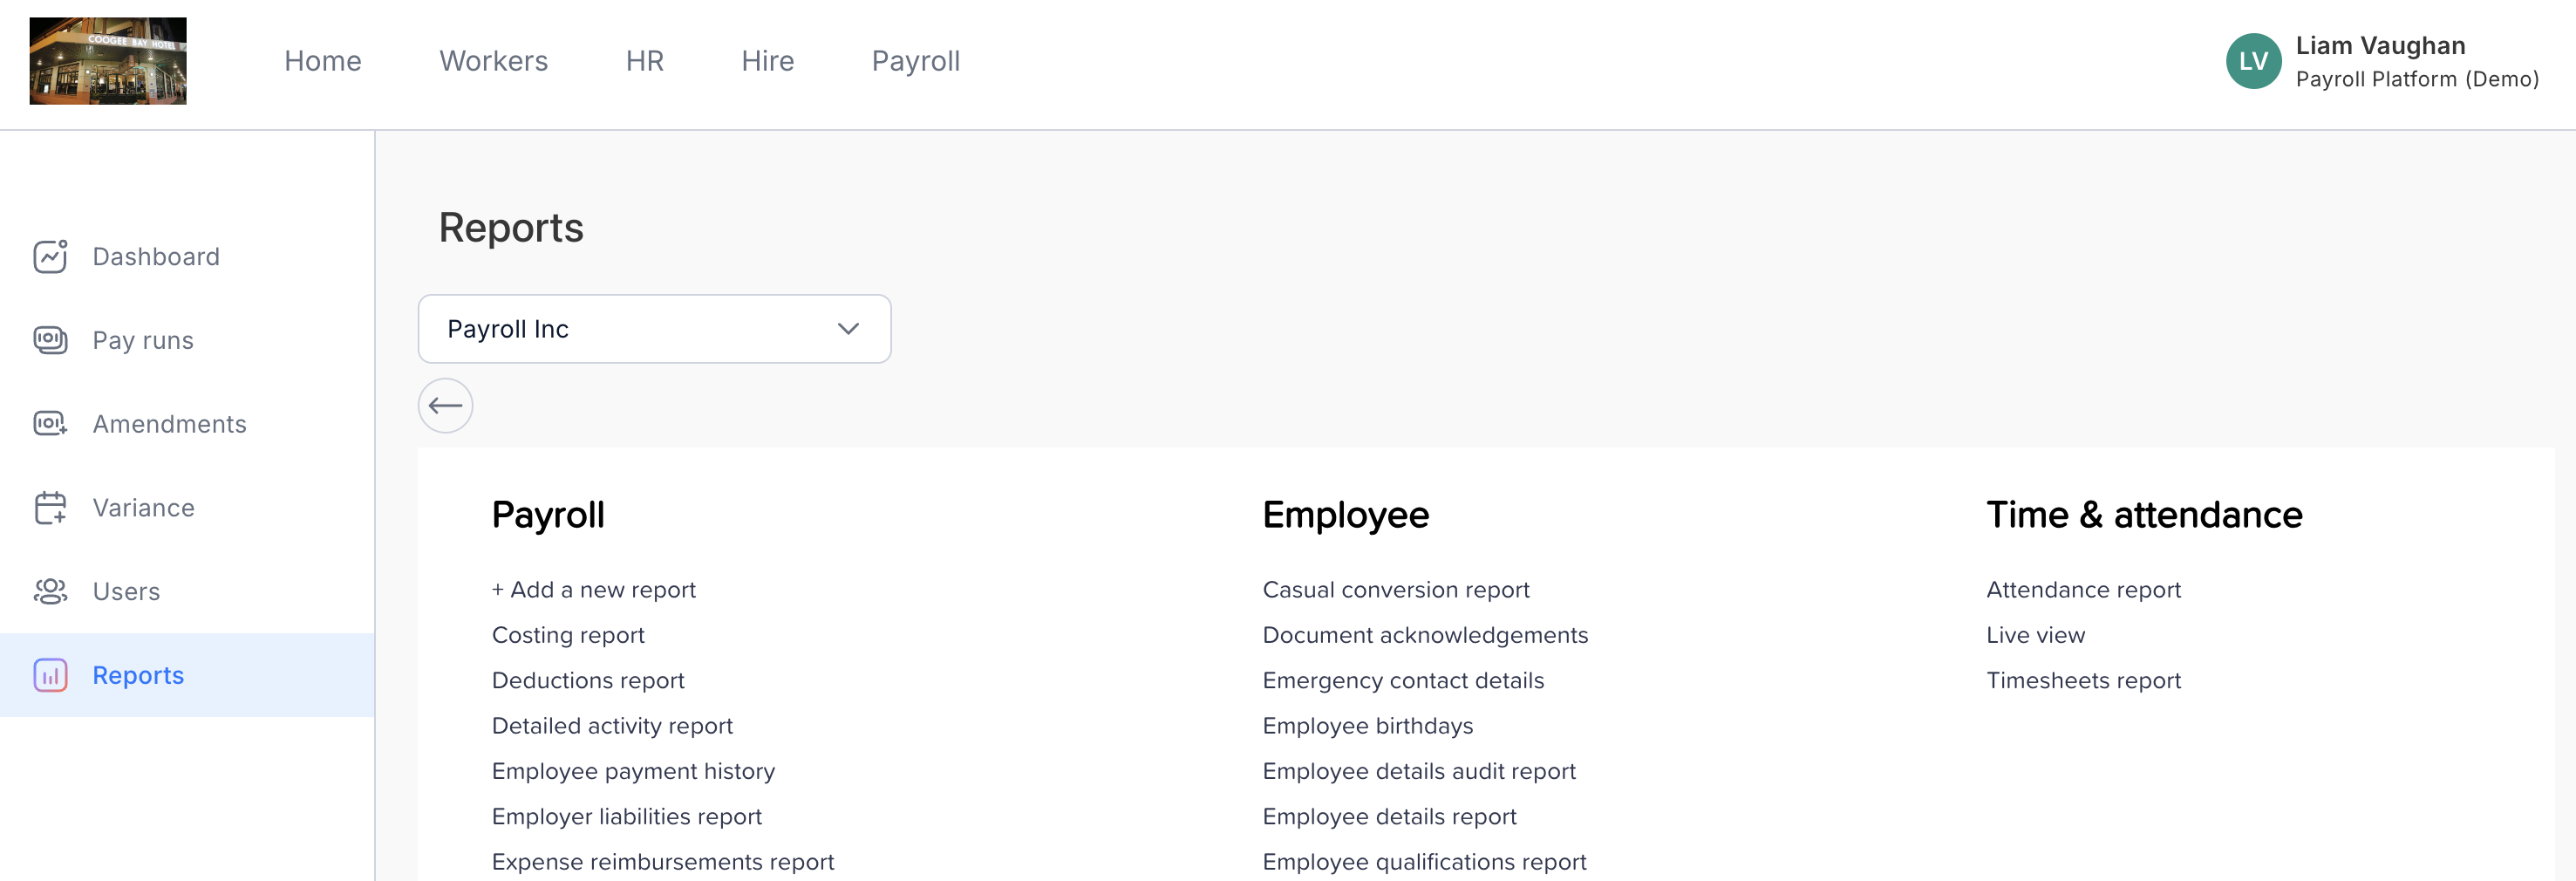Click the Variance calendar icon

[50, 507]
